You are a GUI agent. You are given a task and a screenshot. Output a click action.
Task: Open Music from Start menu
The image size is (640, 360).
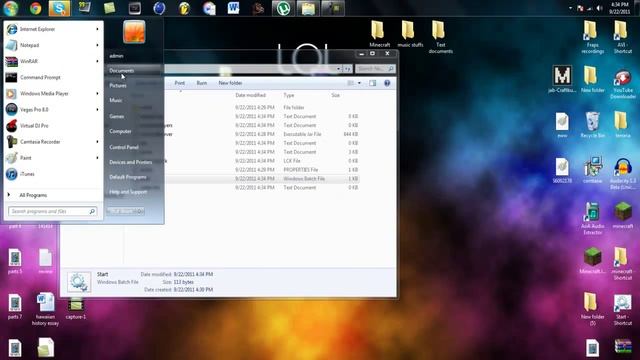point(116,100)
